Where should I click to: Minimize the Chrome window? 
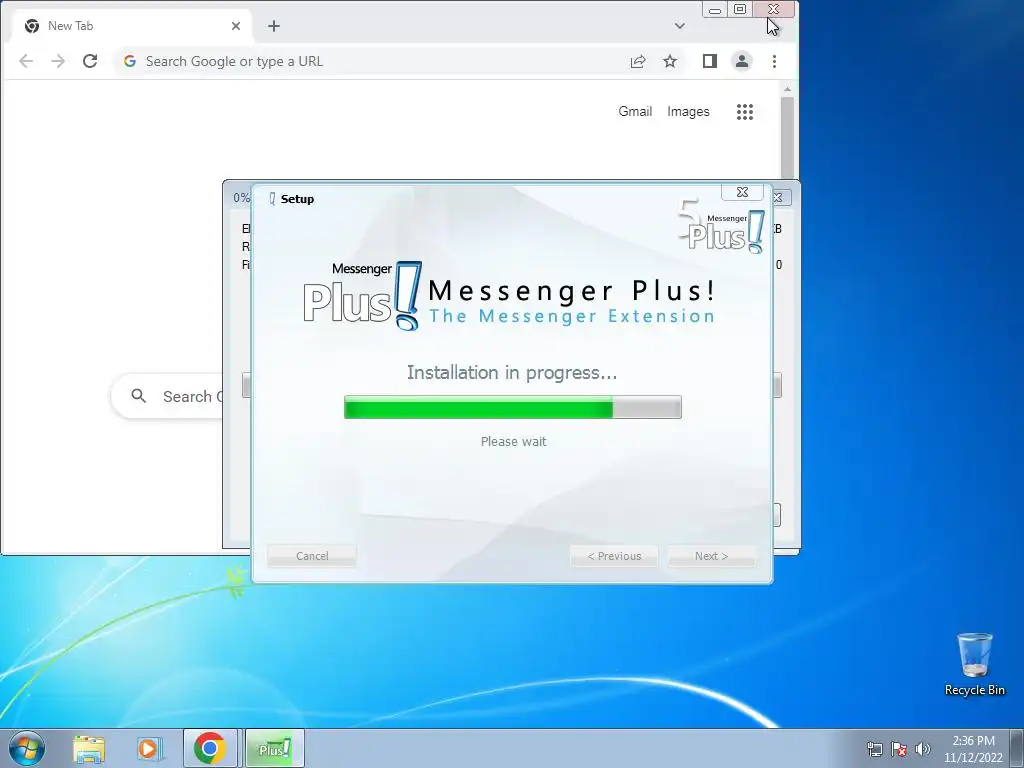715,9
